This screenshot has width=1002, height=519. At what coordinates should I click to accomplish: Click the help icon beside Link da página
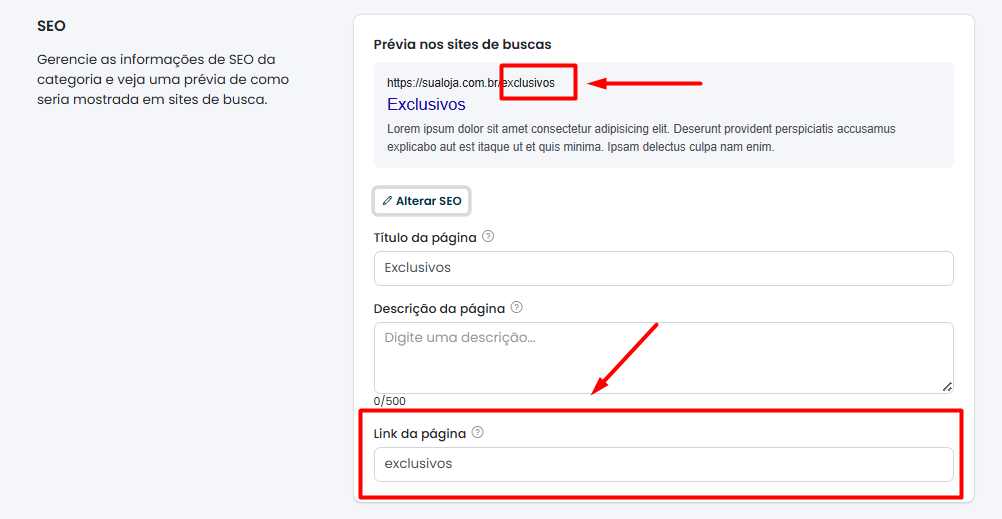point(478,433)
